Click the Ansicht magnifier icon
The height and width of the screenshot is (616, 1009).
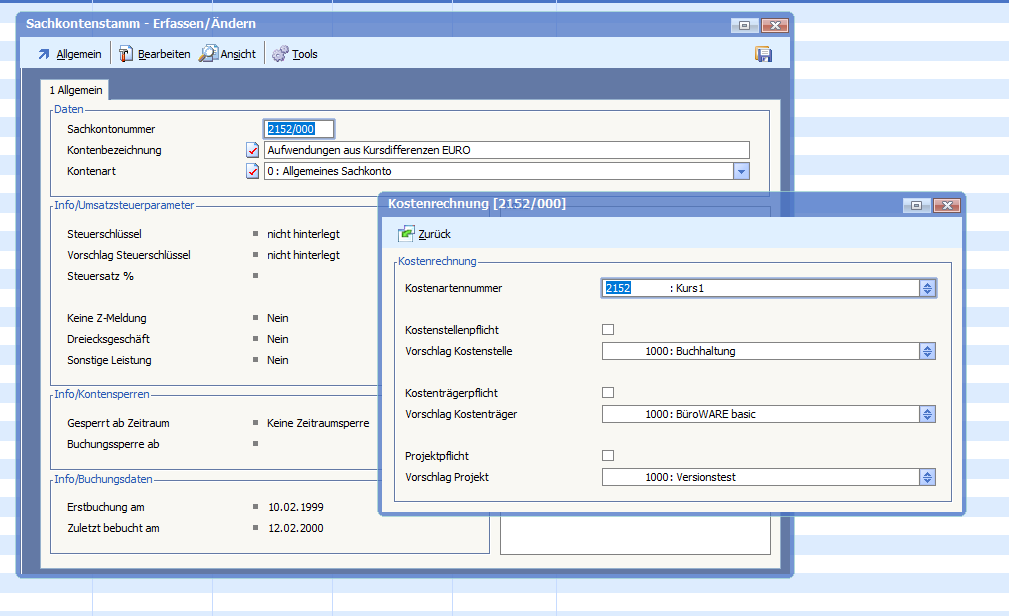point(208,54)
